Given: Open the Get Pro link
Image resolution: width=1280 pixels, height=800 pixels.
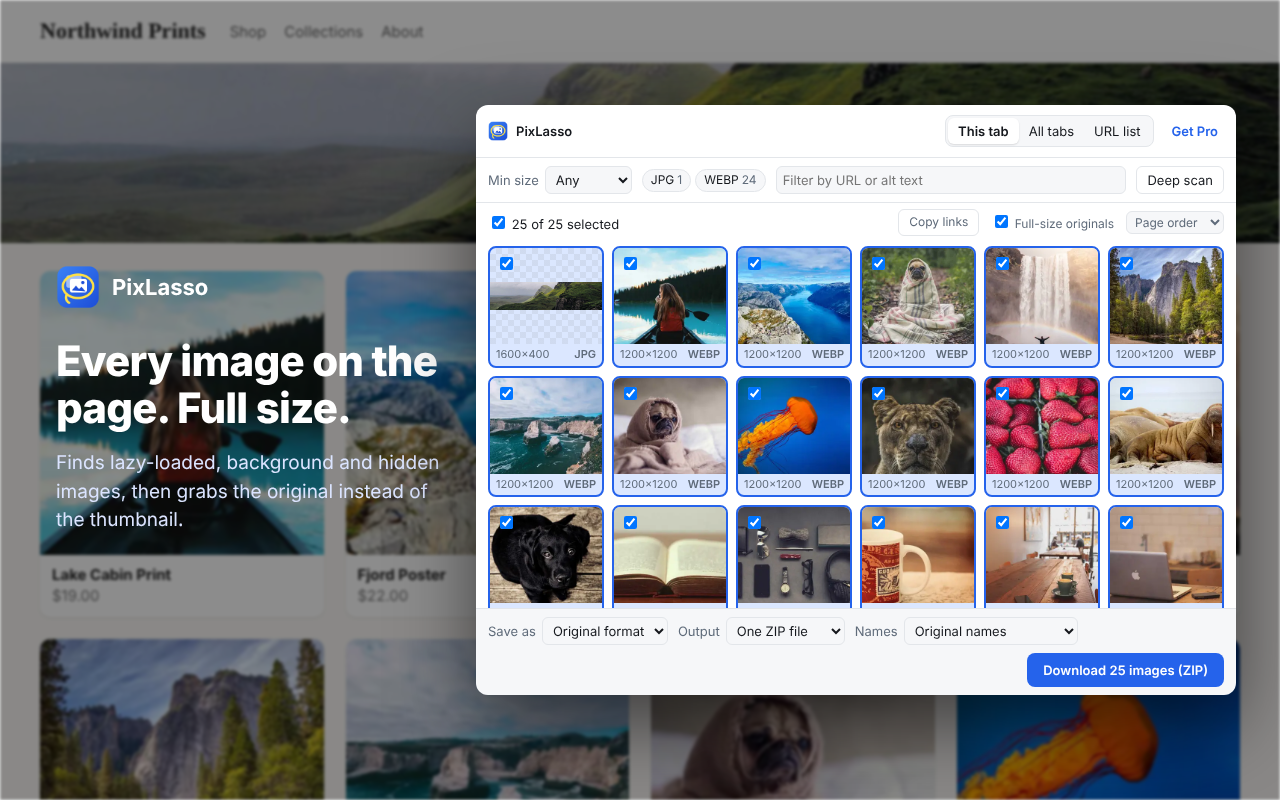Looking at the screenshot, I should (x=1194, y=131).
